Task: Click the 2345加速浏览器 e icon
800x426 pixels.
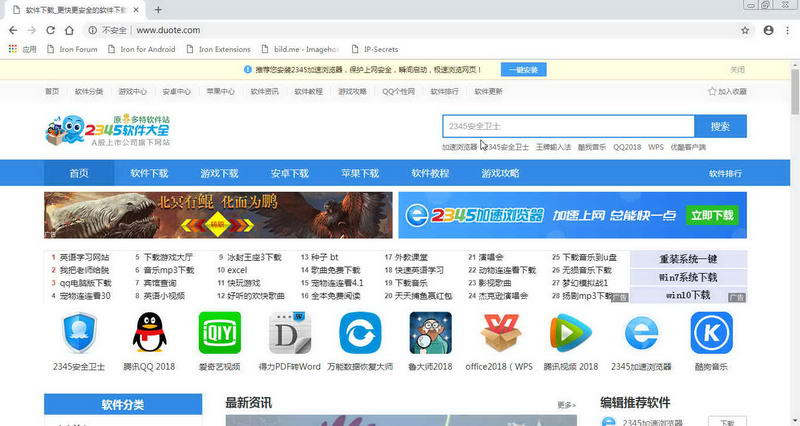Action: [641, 333]
